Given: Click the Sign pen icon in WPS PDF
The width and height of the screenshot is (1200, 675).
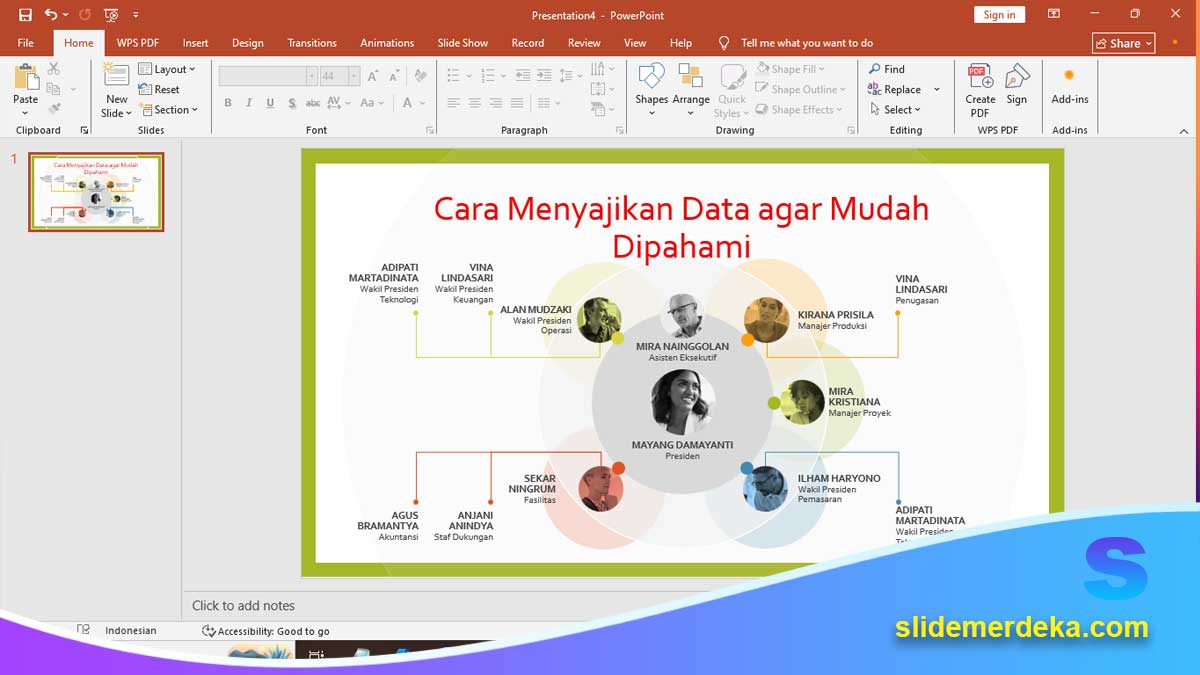Looking at the screenshot, I should [x=1017, y=77].
